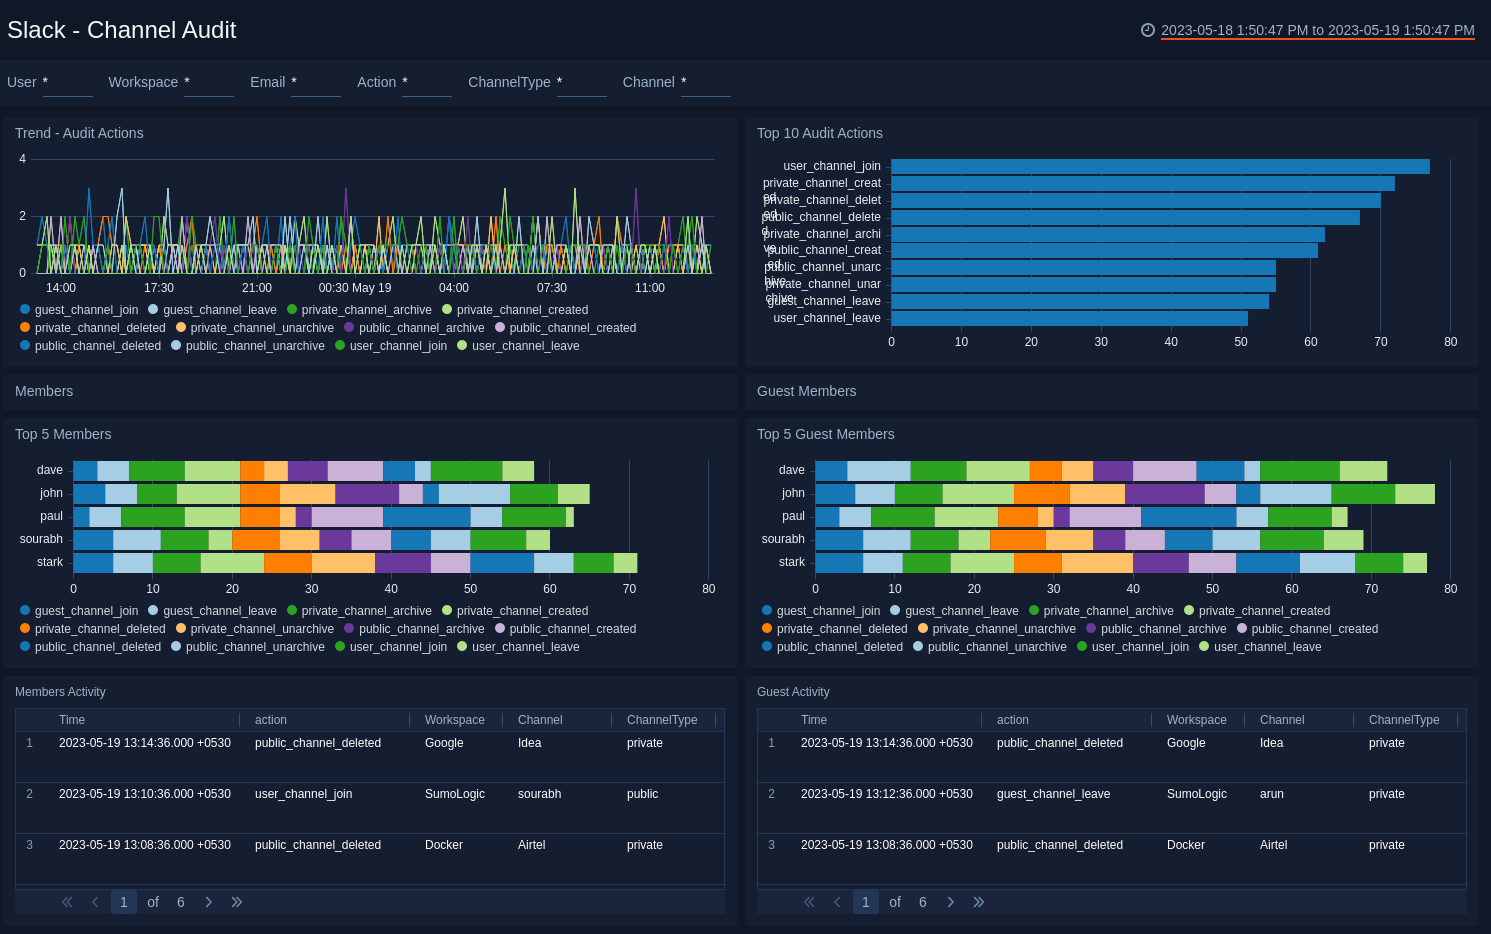This screenshot has width=1491, height=934.
Task: Open the ChannelType filter field
Action: pyautogui.click(x=582, y=88)
